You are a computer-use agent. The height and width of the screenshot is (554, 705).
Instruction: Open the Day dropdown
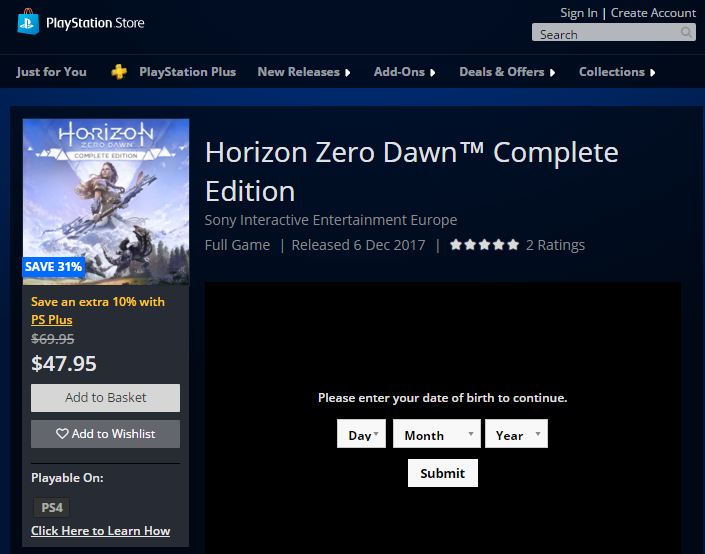[x=361, y=434]
